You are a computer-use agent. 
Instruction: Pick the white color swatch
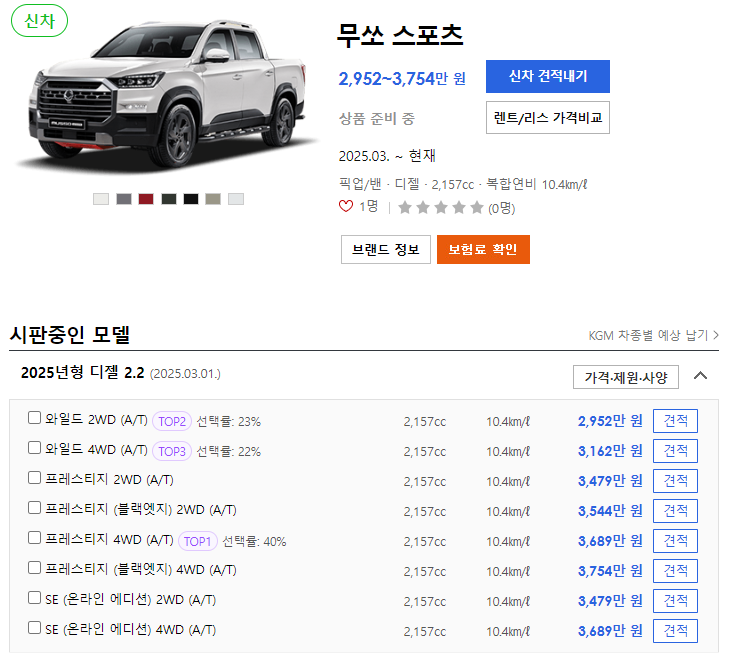click(x=101, y=199)
